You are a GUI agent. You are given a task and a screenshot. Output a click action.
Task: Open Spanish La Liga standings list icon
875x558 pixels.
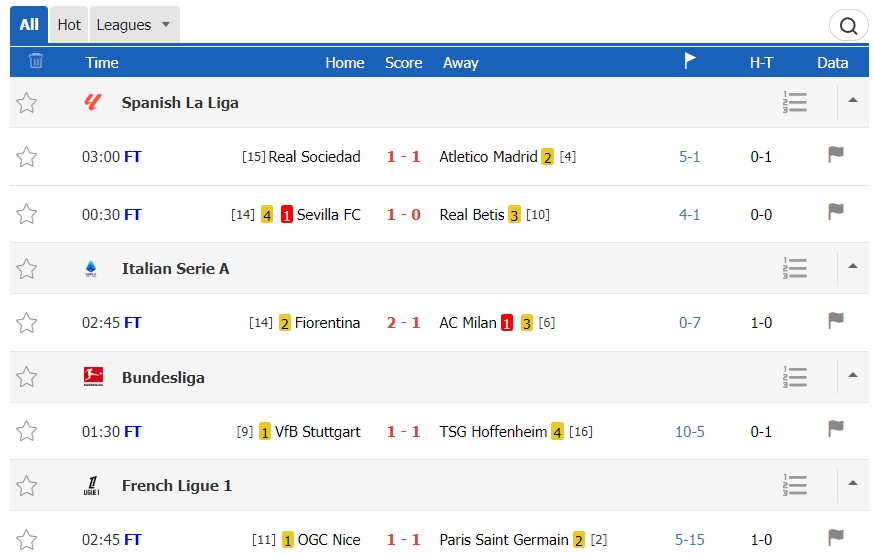click(795, 103)
